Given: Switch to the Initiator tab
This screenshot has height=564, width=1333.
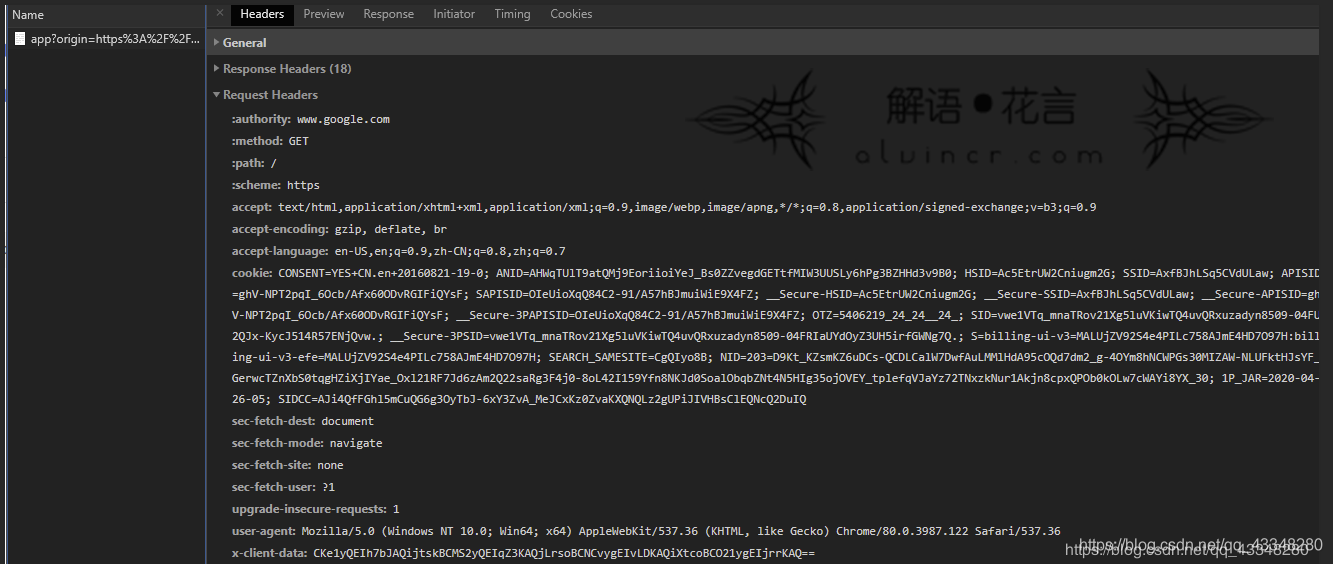Looking at the screenshot, I should pyautogui.click(x=454, y=14).
